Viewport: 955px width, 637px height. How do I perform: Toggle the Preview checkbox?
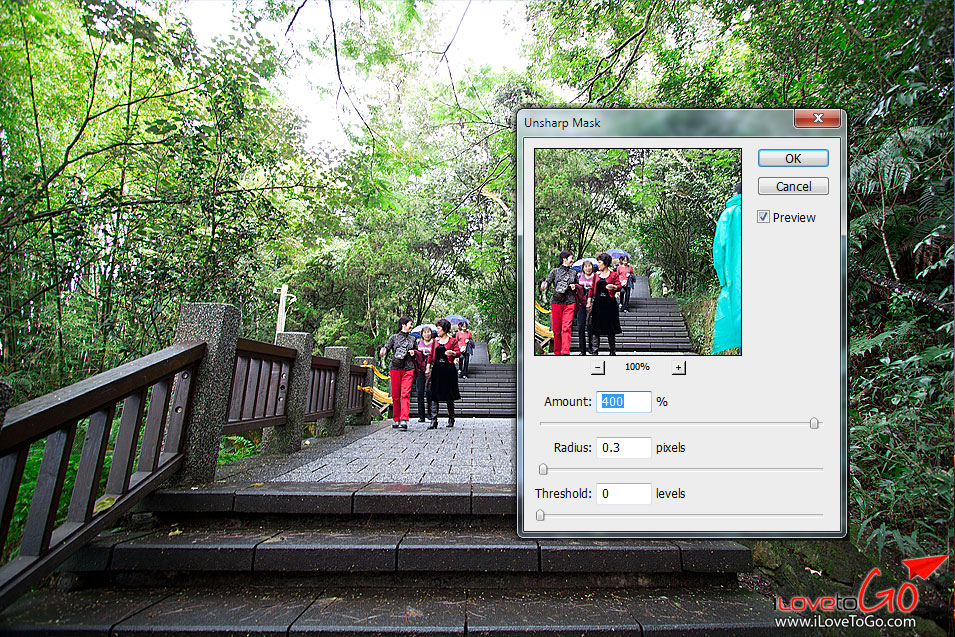(764, 217)
